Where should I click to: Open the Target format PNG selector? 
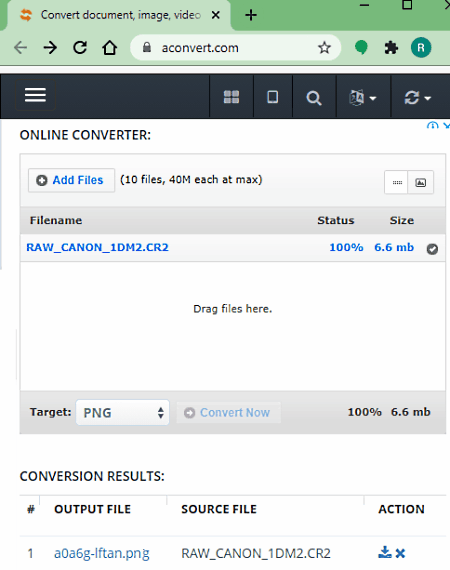(122, 413)
